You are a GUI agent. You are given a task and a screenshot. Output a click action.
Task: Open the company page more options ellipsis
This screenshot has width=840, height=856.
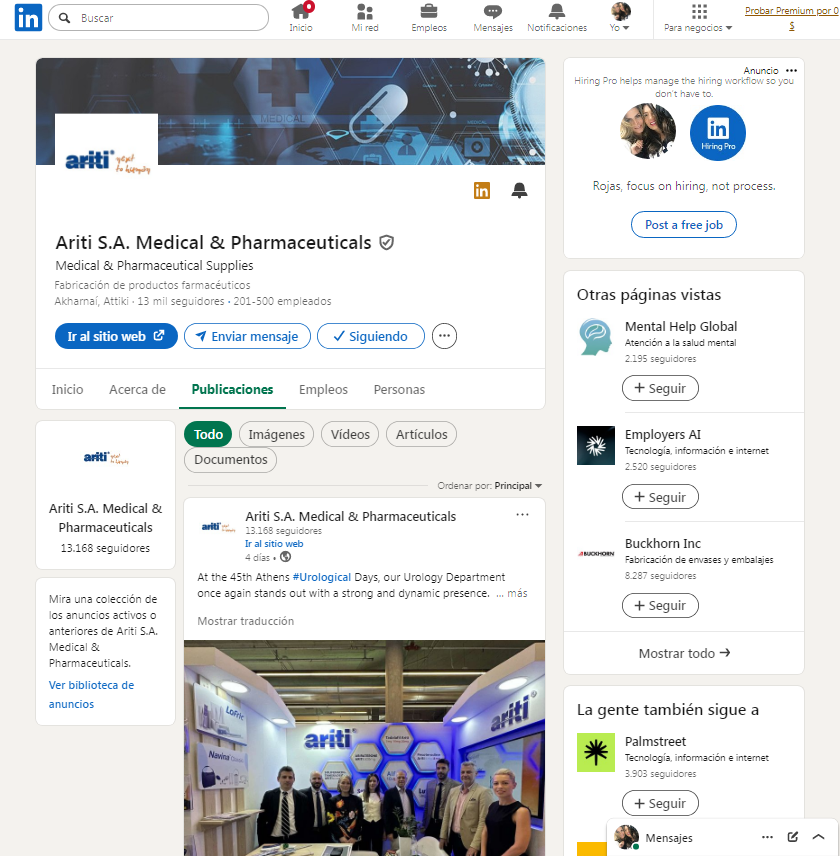coord(444,336)
